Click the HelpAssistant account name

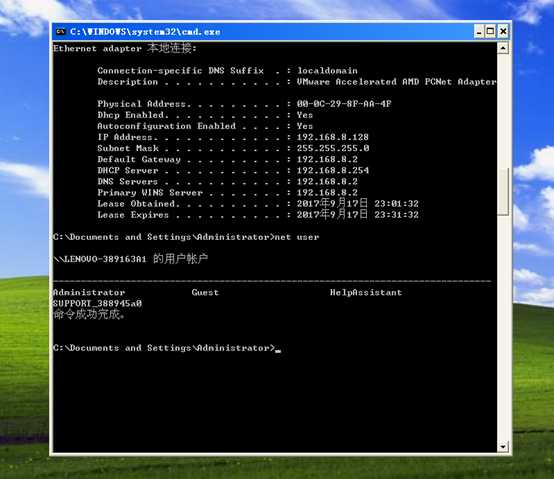point(366,292)
